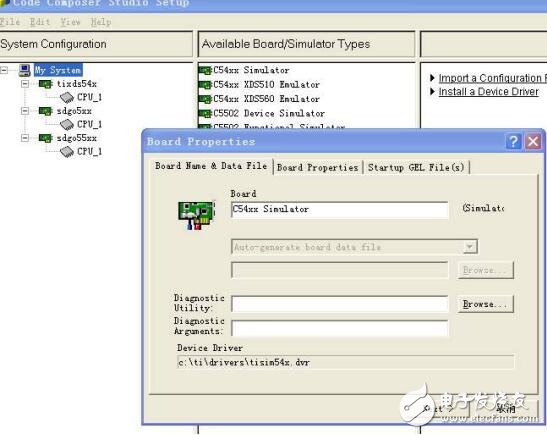The height and width of the screenshot is (435, 547).
Task: Click the sdgo5xx board icon
Action: point(45,111)
